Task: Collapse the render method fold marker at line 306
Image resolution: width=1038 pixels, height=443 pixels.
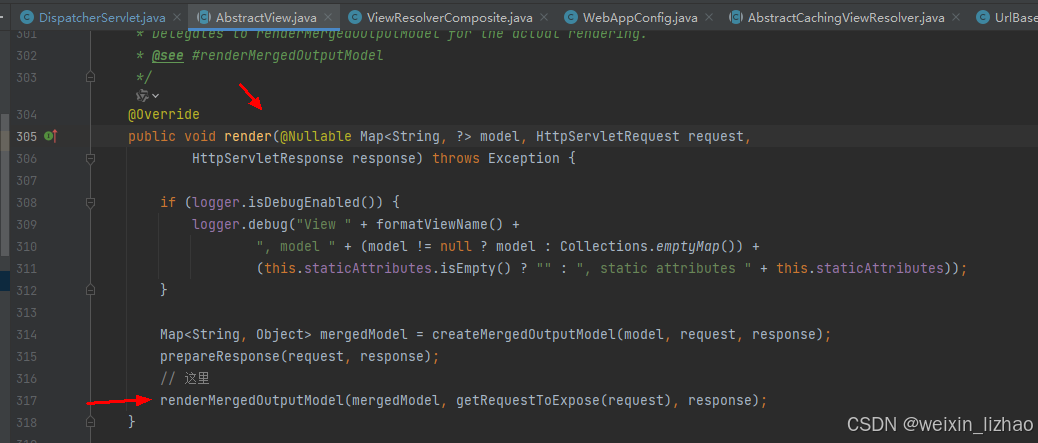Action: [91, 158]
